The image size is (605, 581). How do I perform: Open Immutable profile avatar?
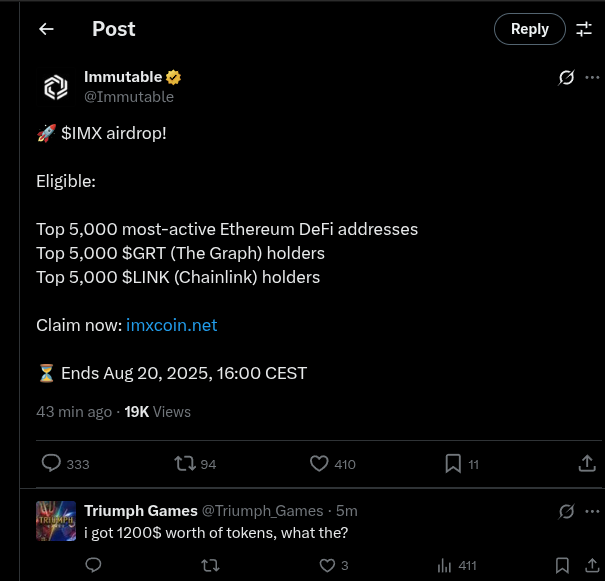56,87
